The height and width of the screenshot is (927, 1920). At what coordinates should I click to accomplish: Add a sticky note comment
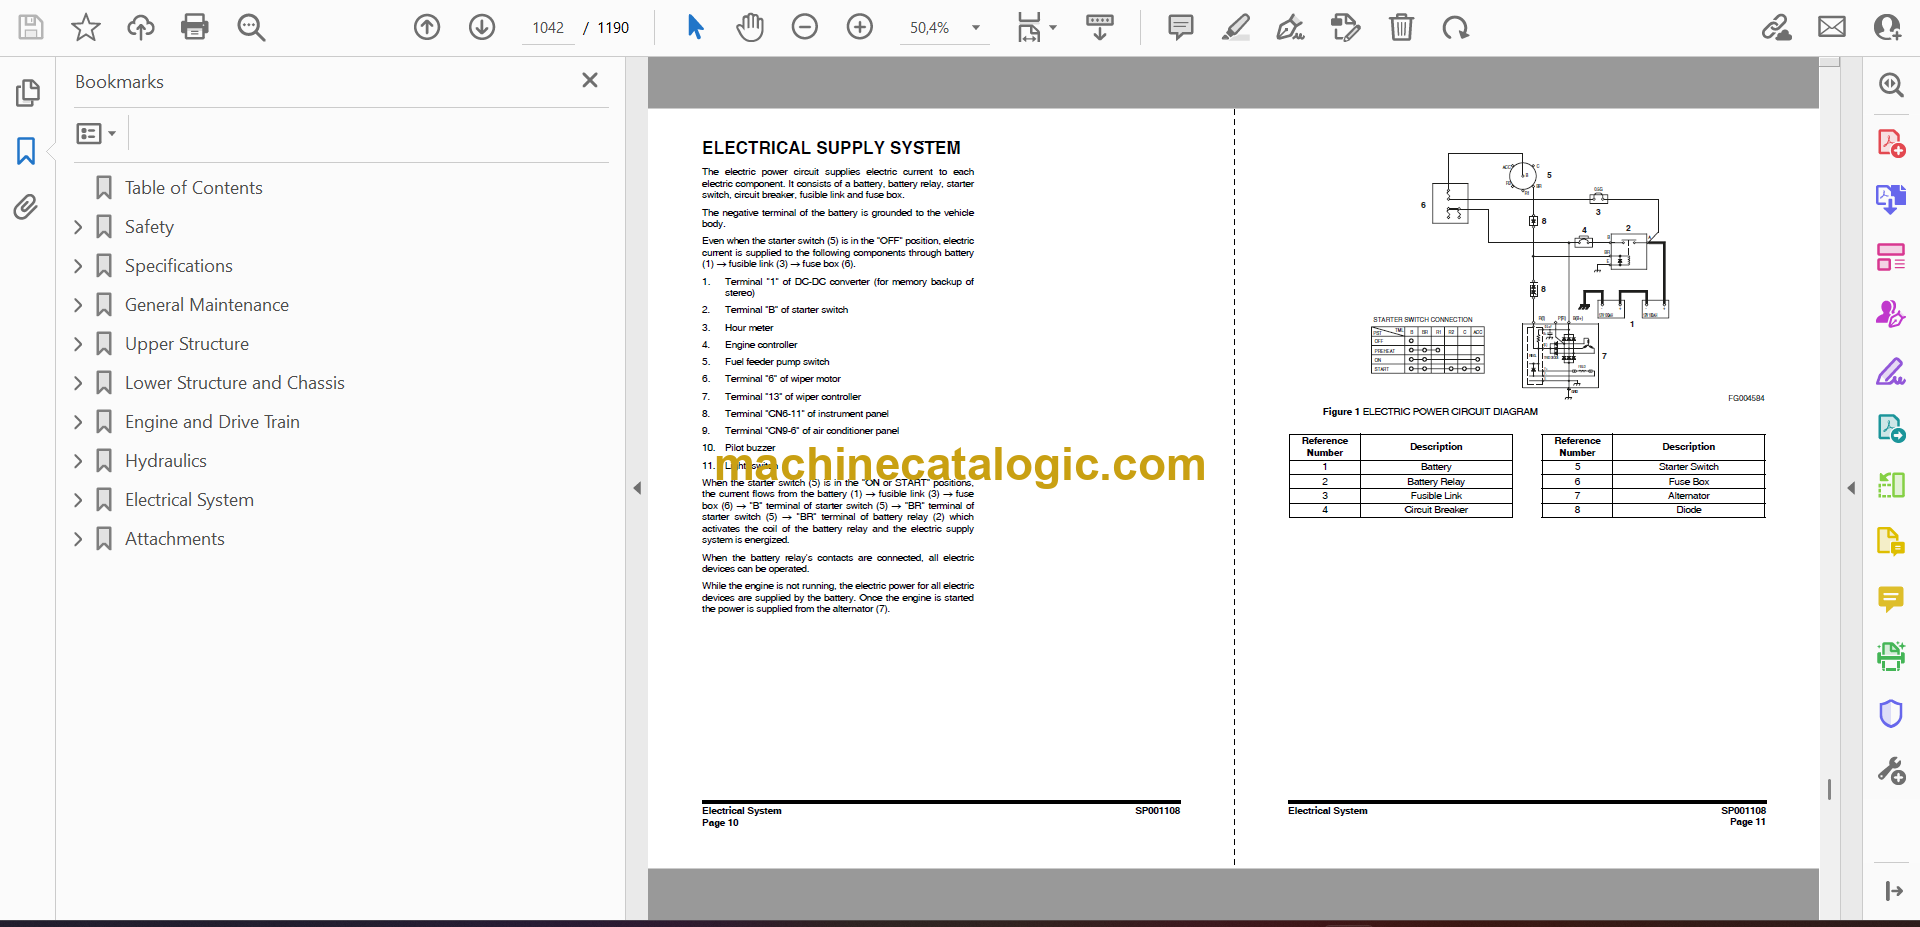click(x=1181, y=27)
